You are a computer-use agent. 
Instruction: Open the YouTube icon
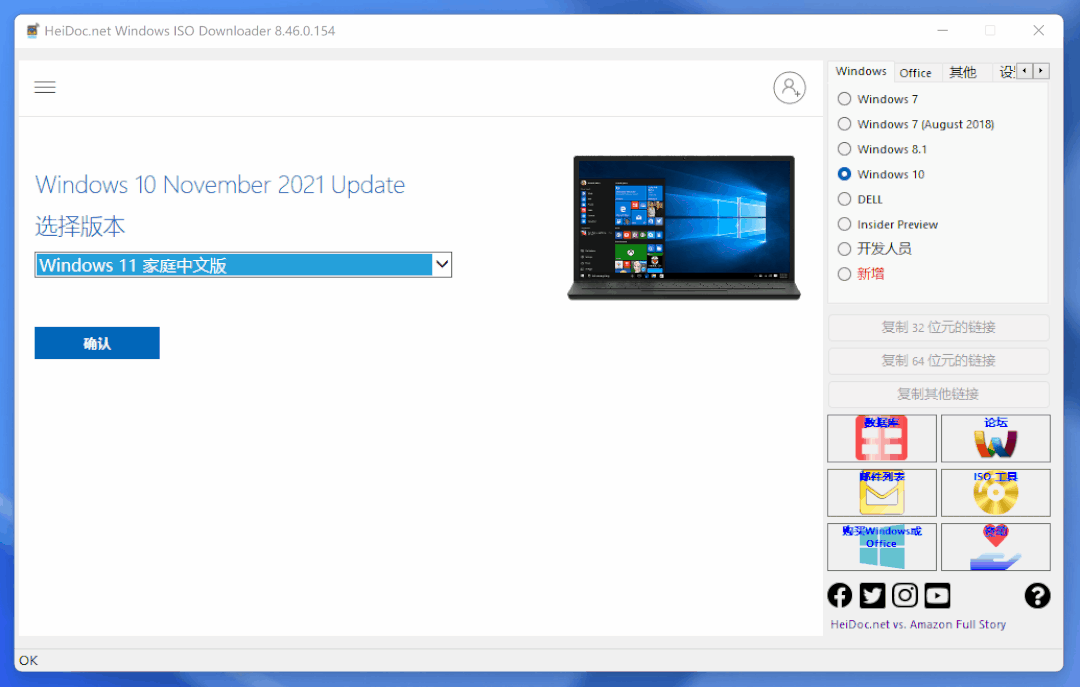[937, 595]
